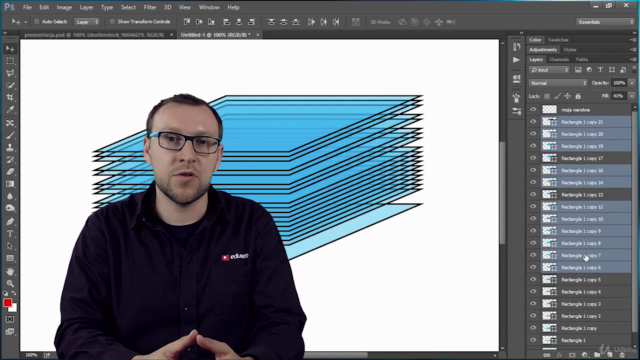The height and width of the screenshot is (360, 640).
Task: Select the Crop tool
Action: pyautogui.click(x=10, y=98)
